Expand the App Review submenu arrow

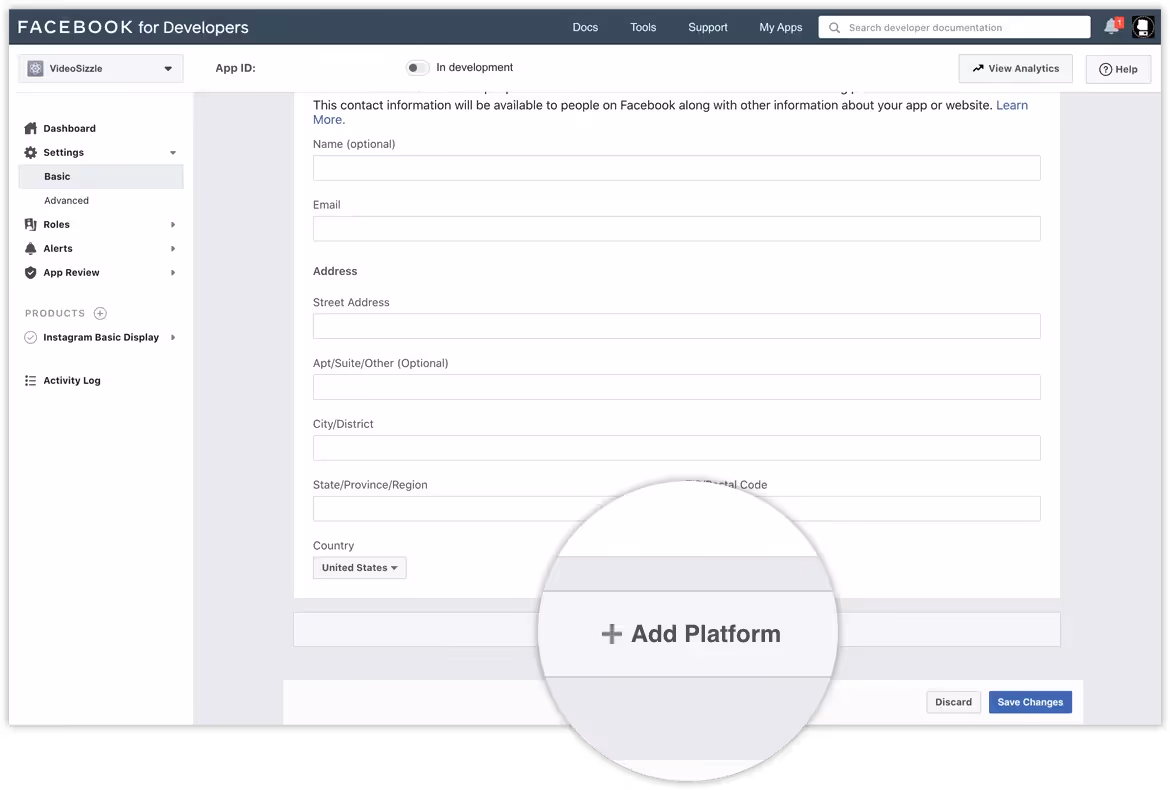click(x=173, y=272)
